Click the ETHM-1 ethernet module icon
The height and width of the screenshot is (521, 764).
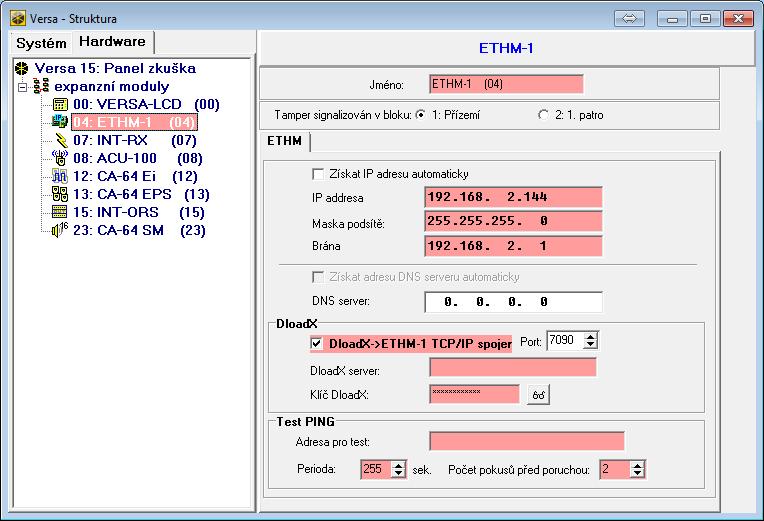click(x=60, y=122)
